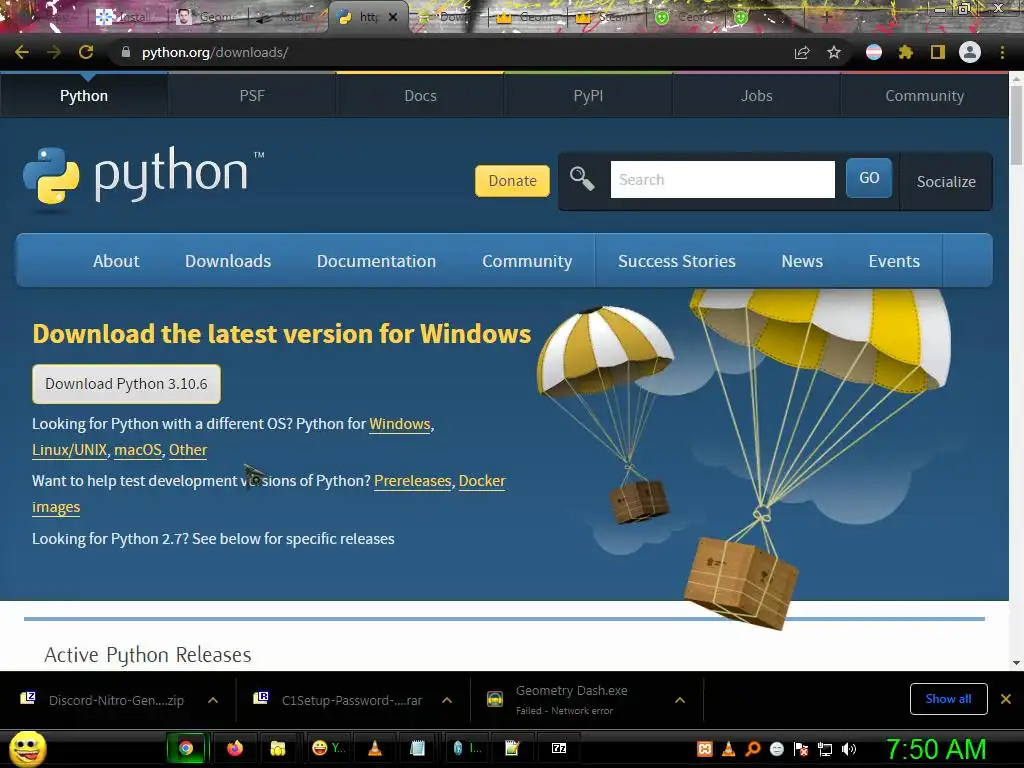Click the VLC cone in system tray
The height and width of the screenshot is (768, 1024).
click(728, 749)
